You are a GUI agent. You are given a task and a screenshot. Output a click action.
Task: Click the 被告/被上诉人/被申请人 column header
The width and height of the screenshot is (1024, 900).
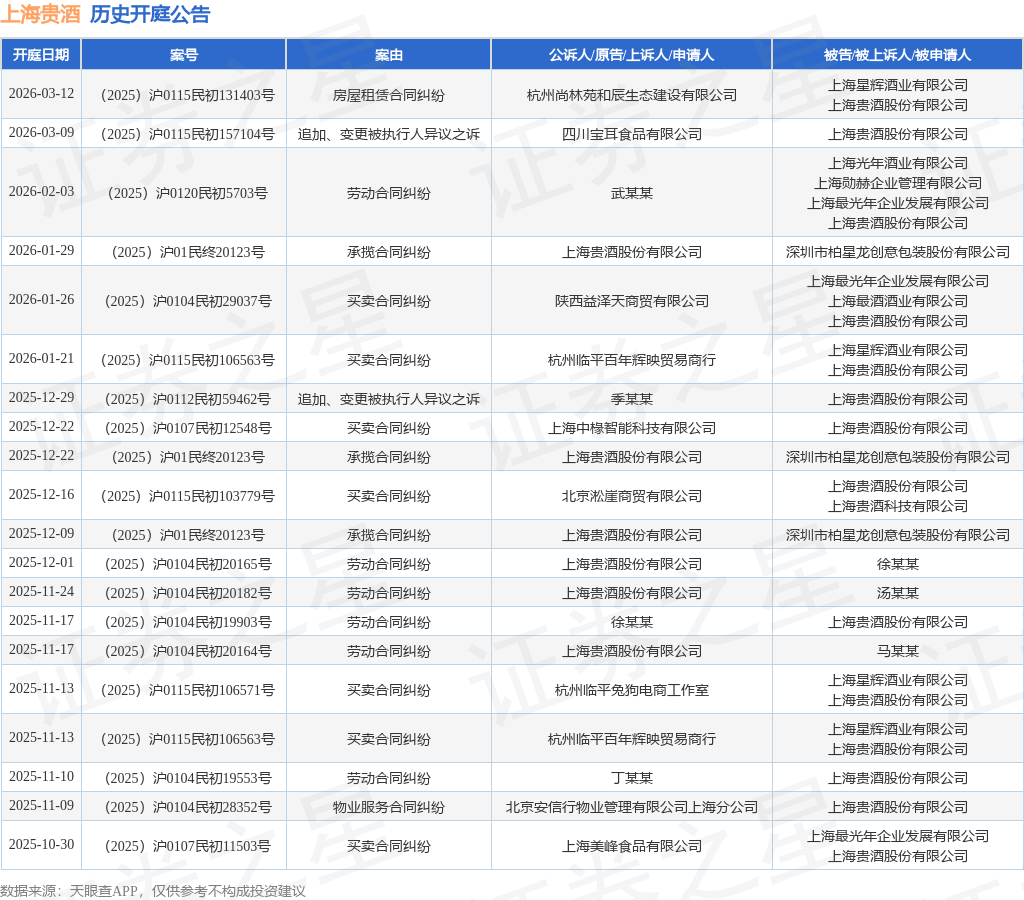coord(897,55)
